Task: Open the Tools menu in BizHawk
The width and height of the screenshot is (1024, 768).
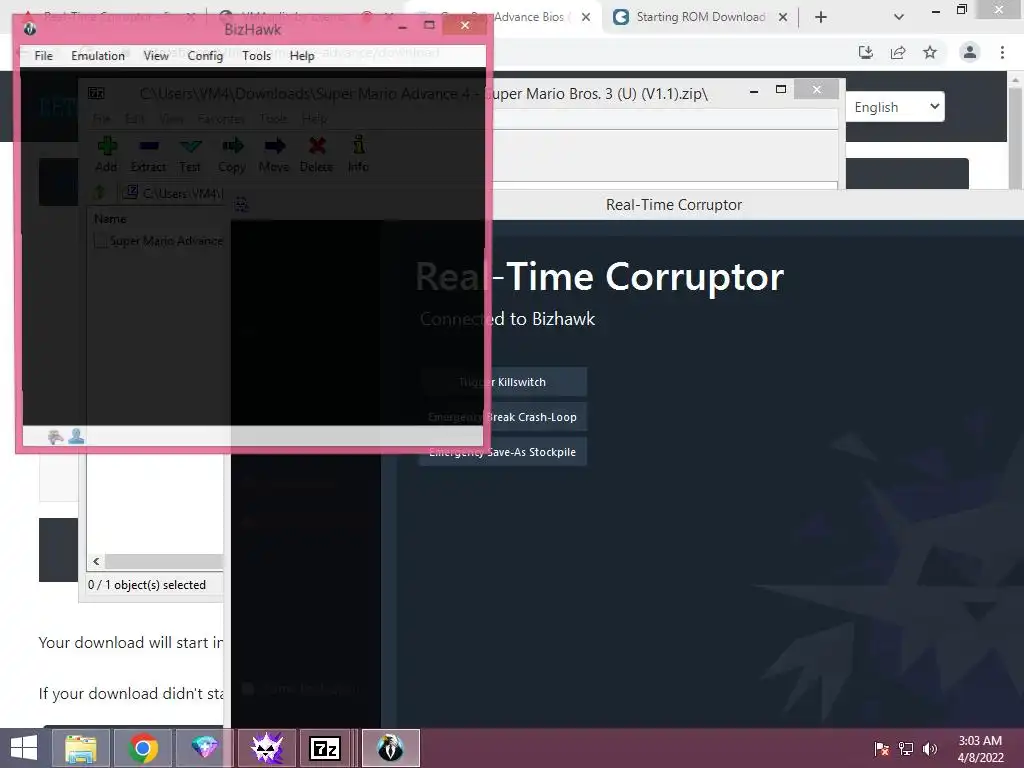Action: point(256,56)
